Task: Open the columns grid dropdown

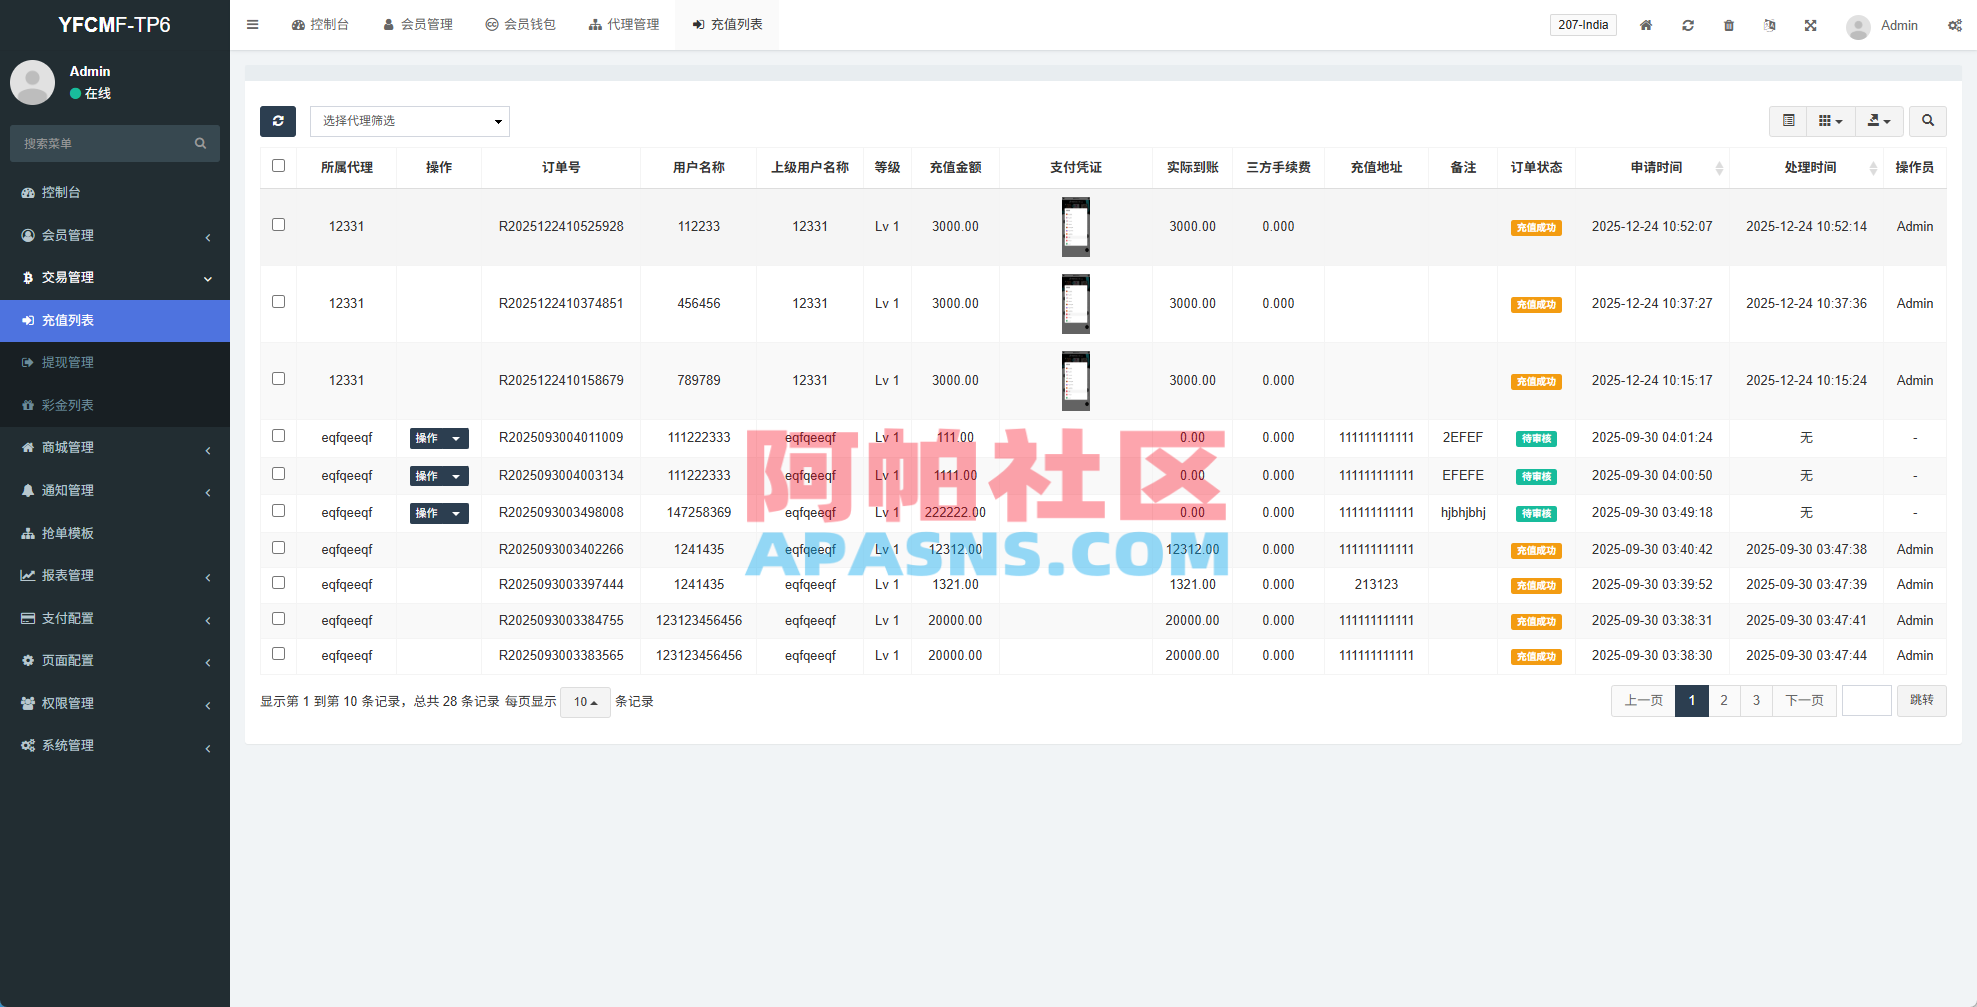Action: click(1831, 121)
